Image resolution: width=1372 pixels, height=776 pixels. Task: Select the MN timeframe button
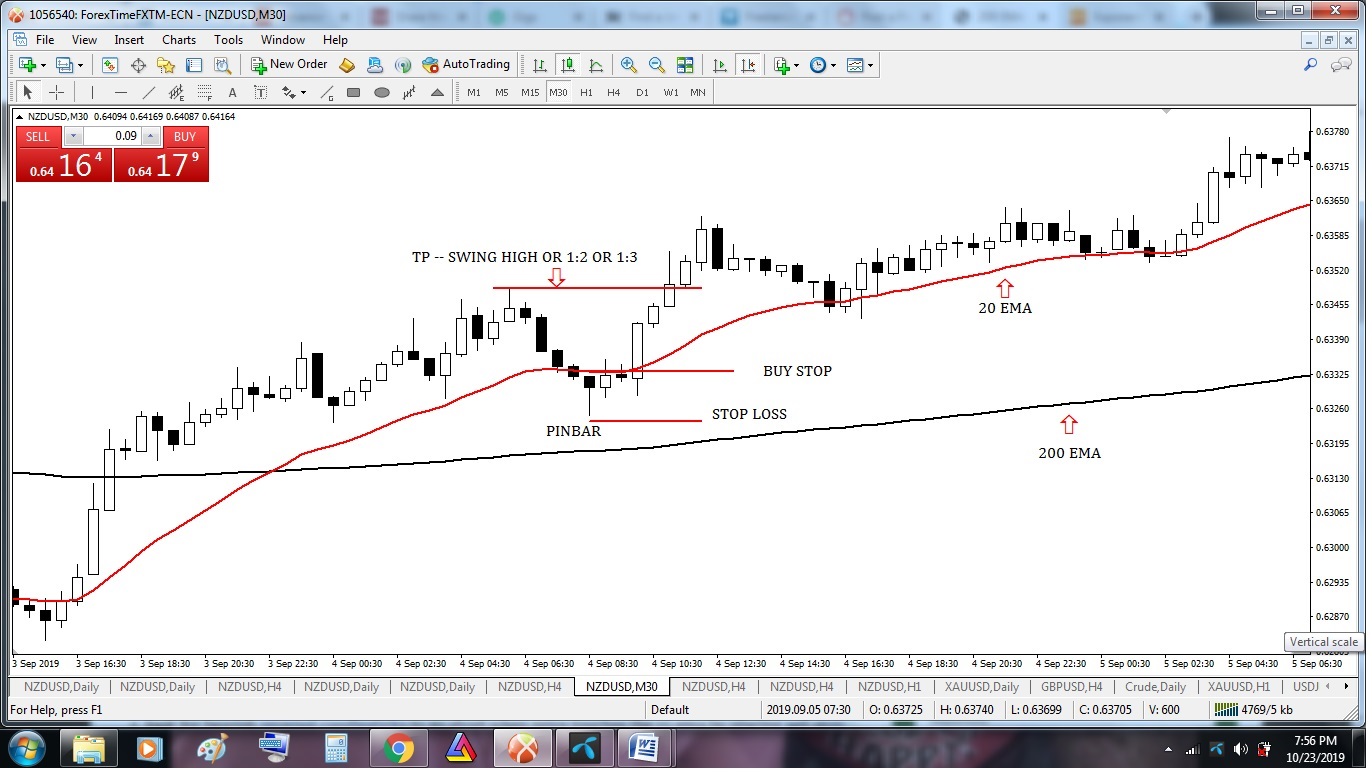pyautogui.click(x=697, y=92)
